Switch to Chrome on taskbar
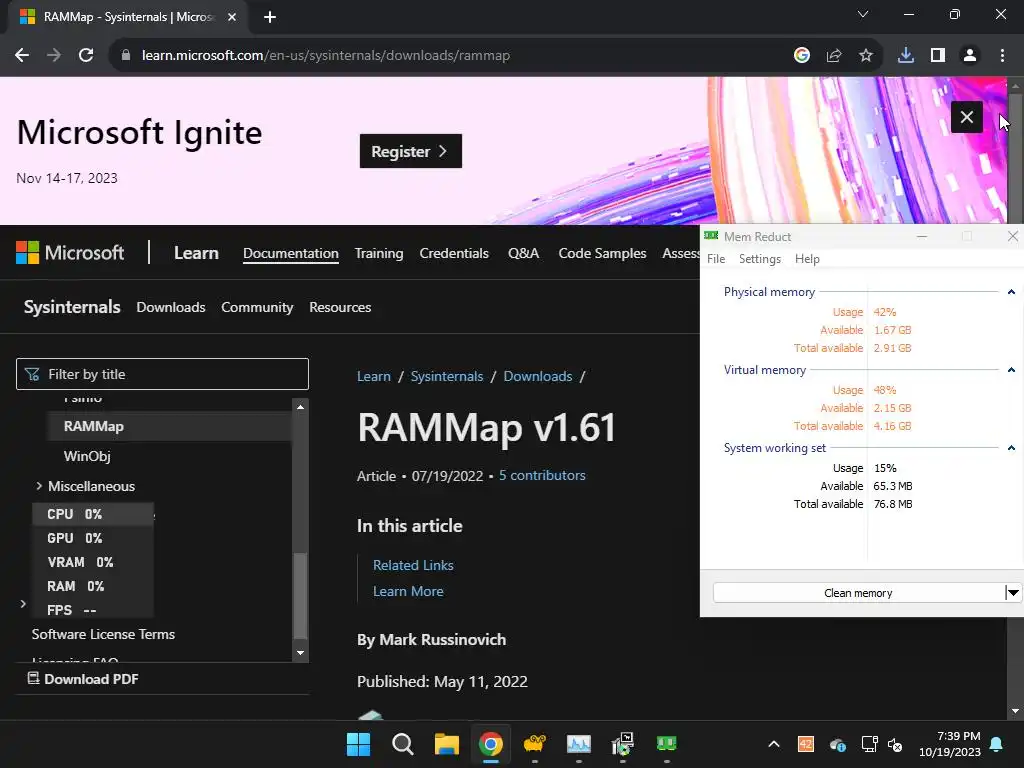Image resolution: width=1024 pixels, height=768 pixels. (490, 744)
